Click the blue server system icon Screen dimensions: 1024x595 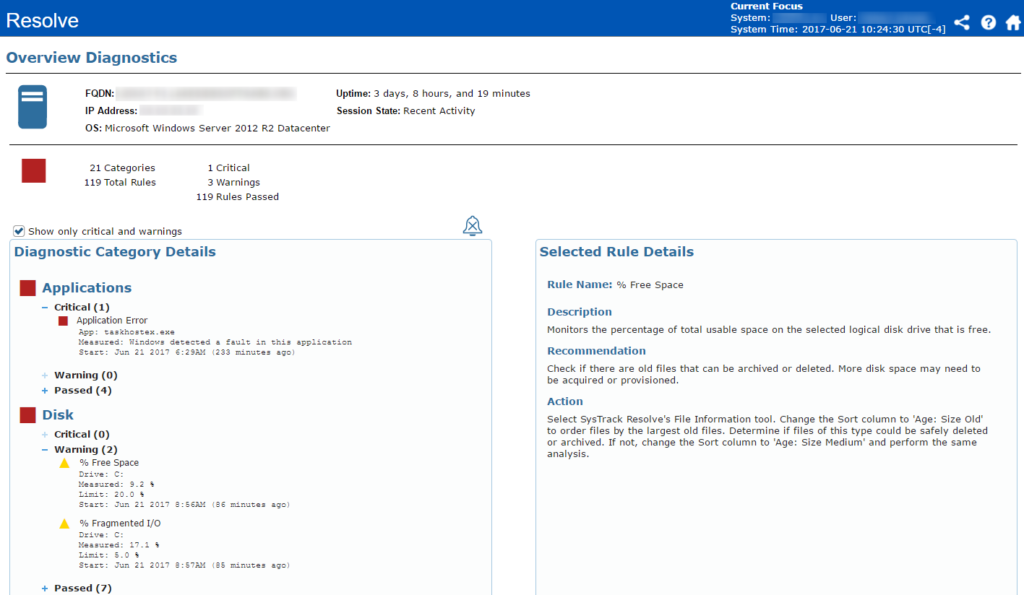(x=33, y=107)
